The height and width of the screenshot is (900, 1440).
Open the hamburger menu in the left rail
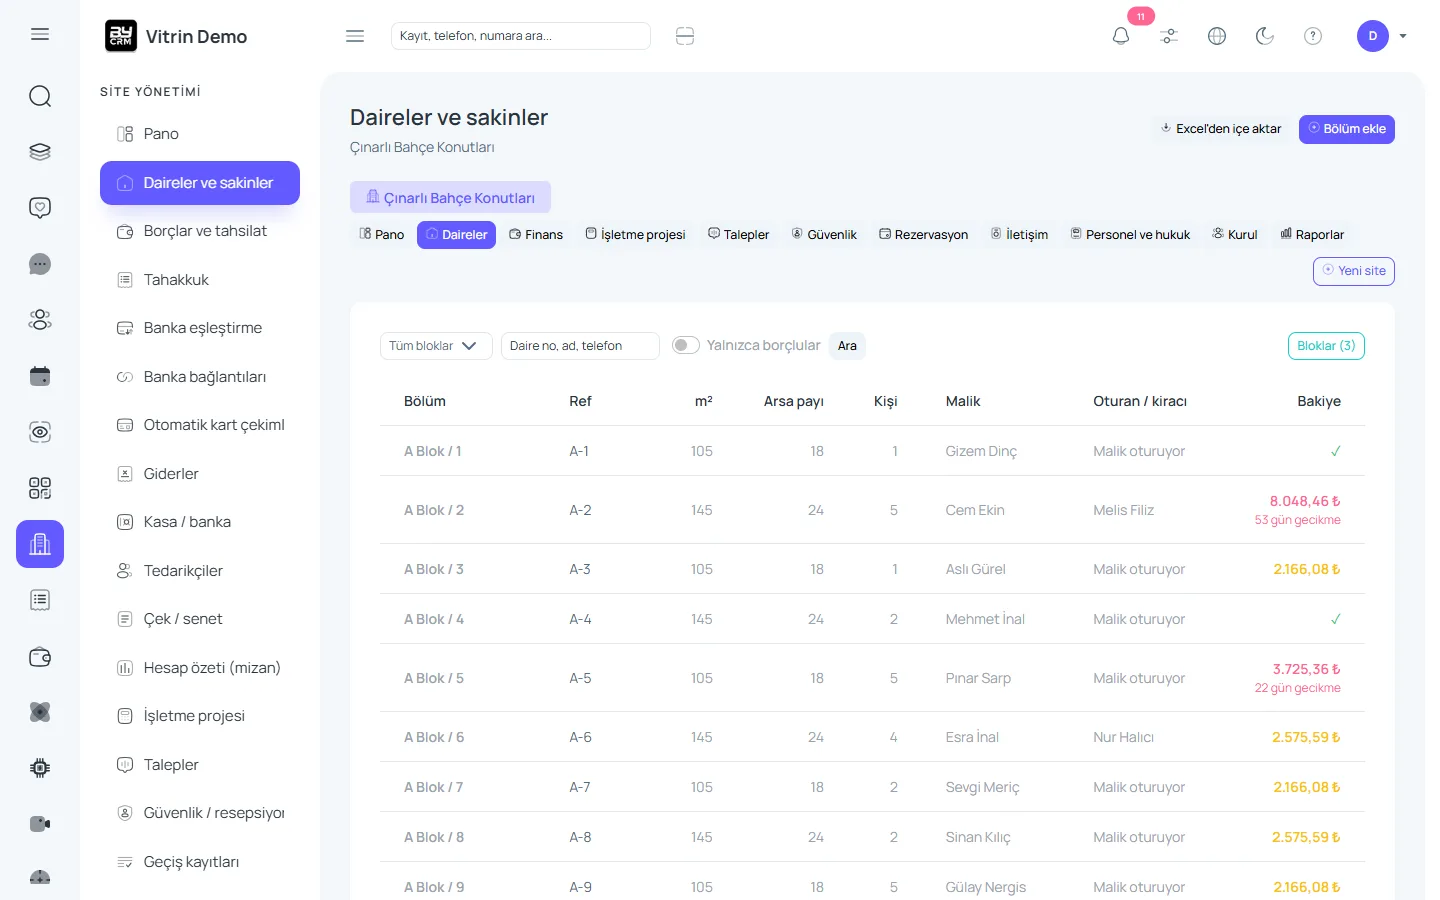[40, 34]
